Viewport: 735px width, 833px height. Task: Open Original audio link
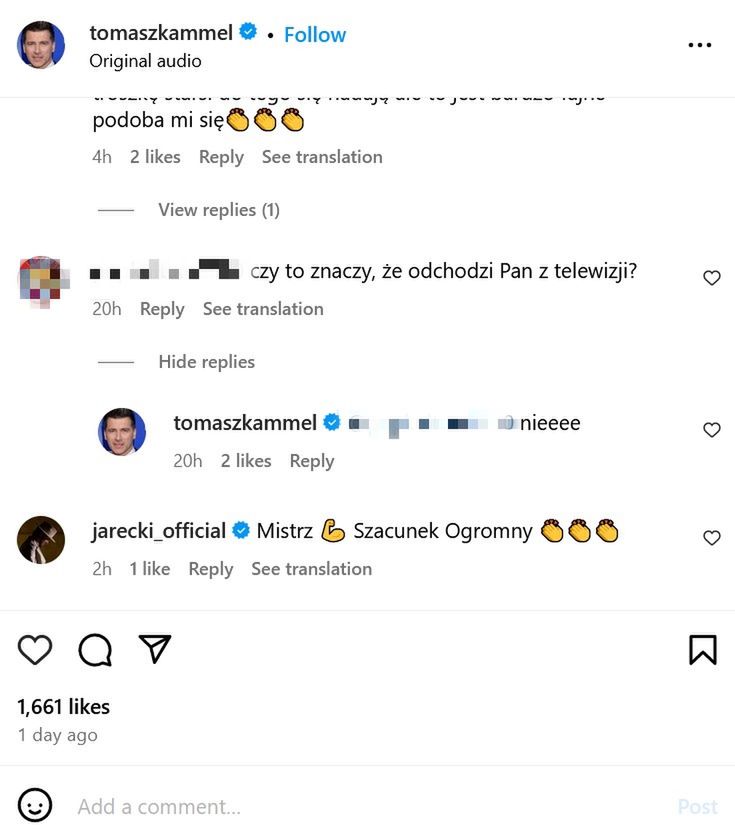tap(145, 61)
